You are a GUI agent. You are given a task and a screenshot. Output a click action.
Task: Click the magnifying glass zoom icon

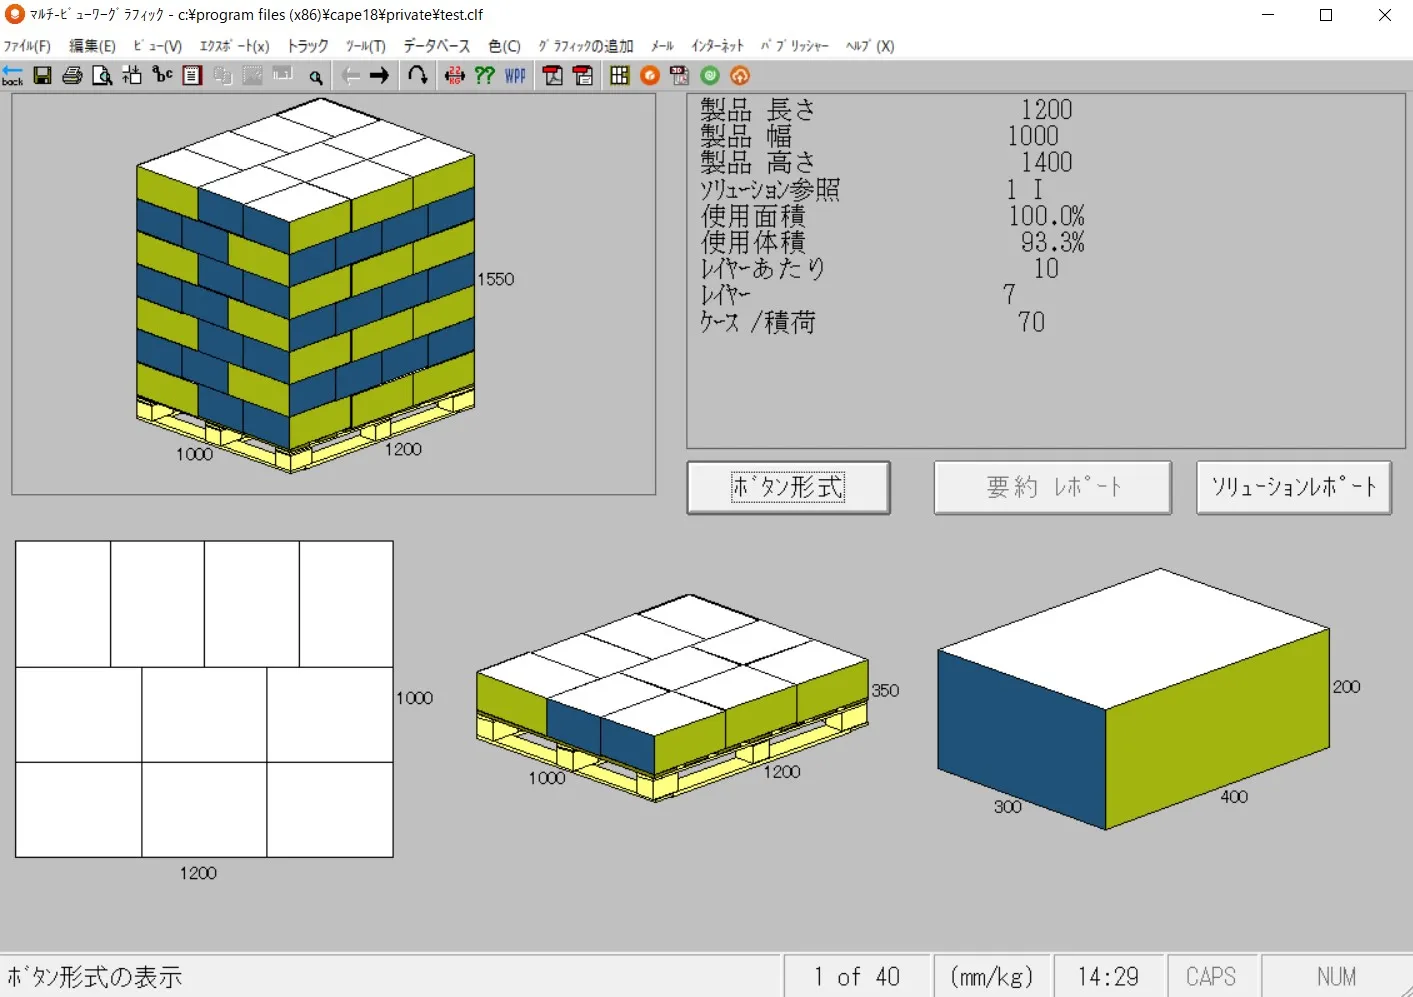pyautogui.click(x=316, y=77)
